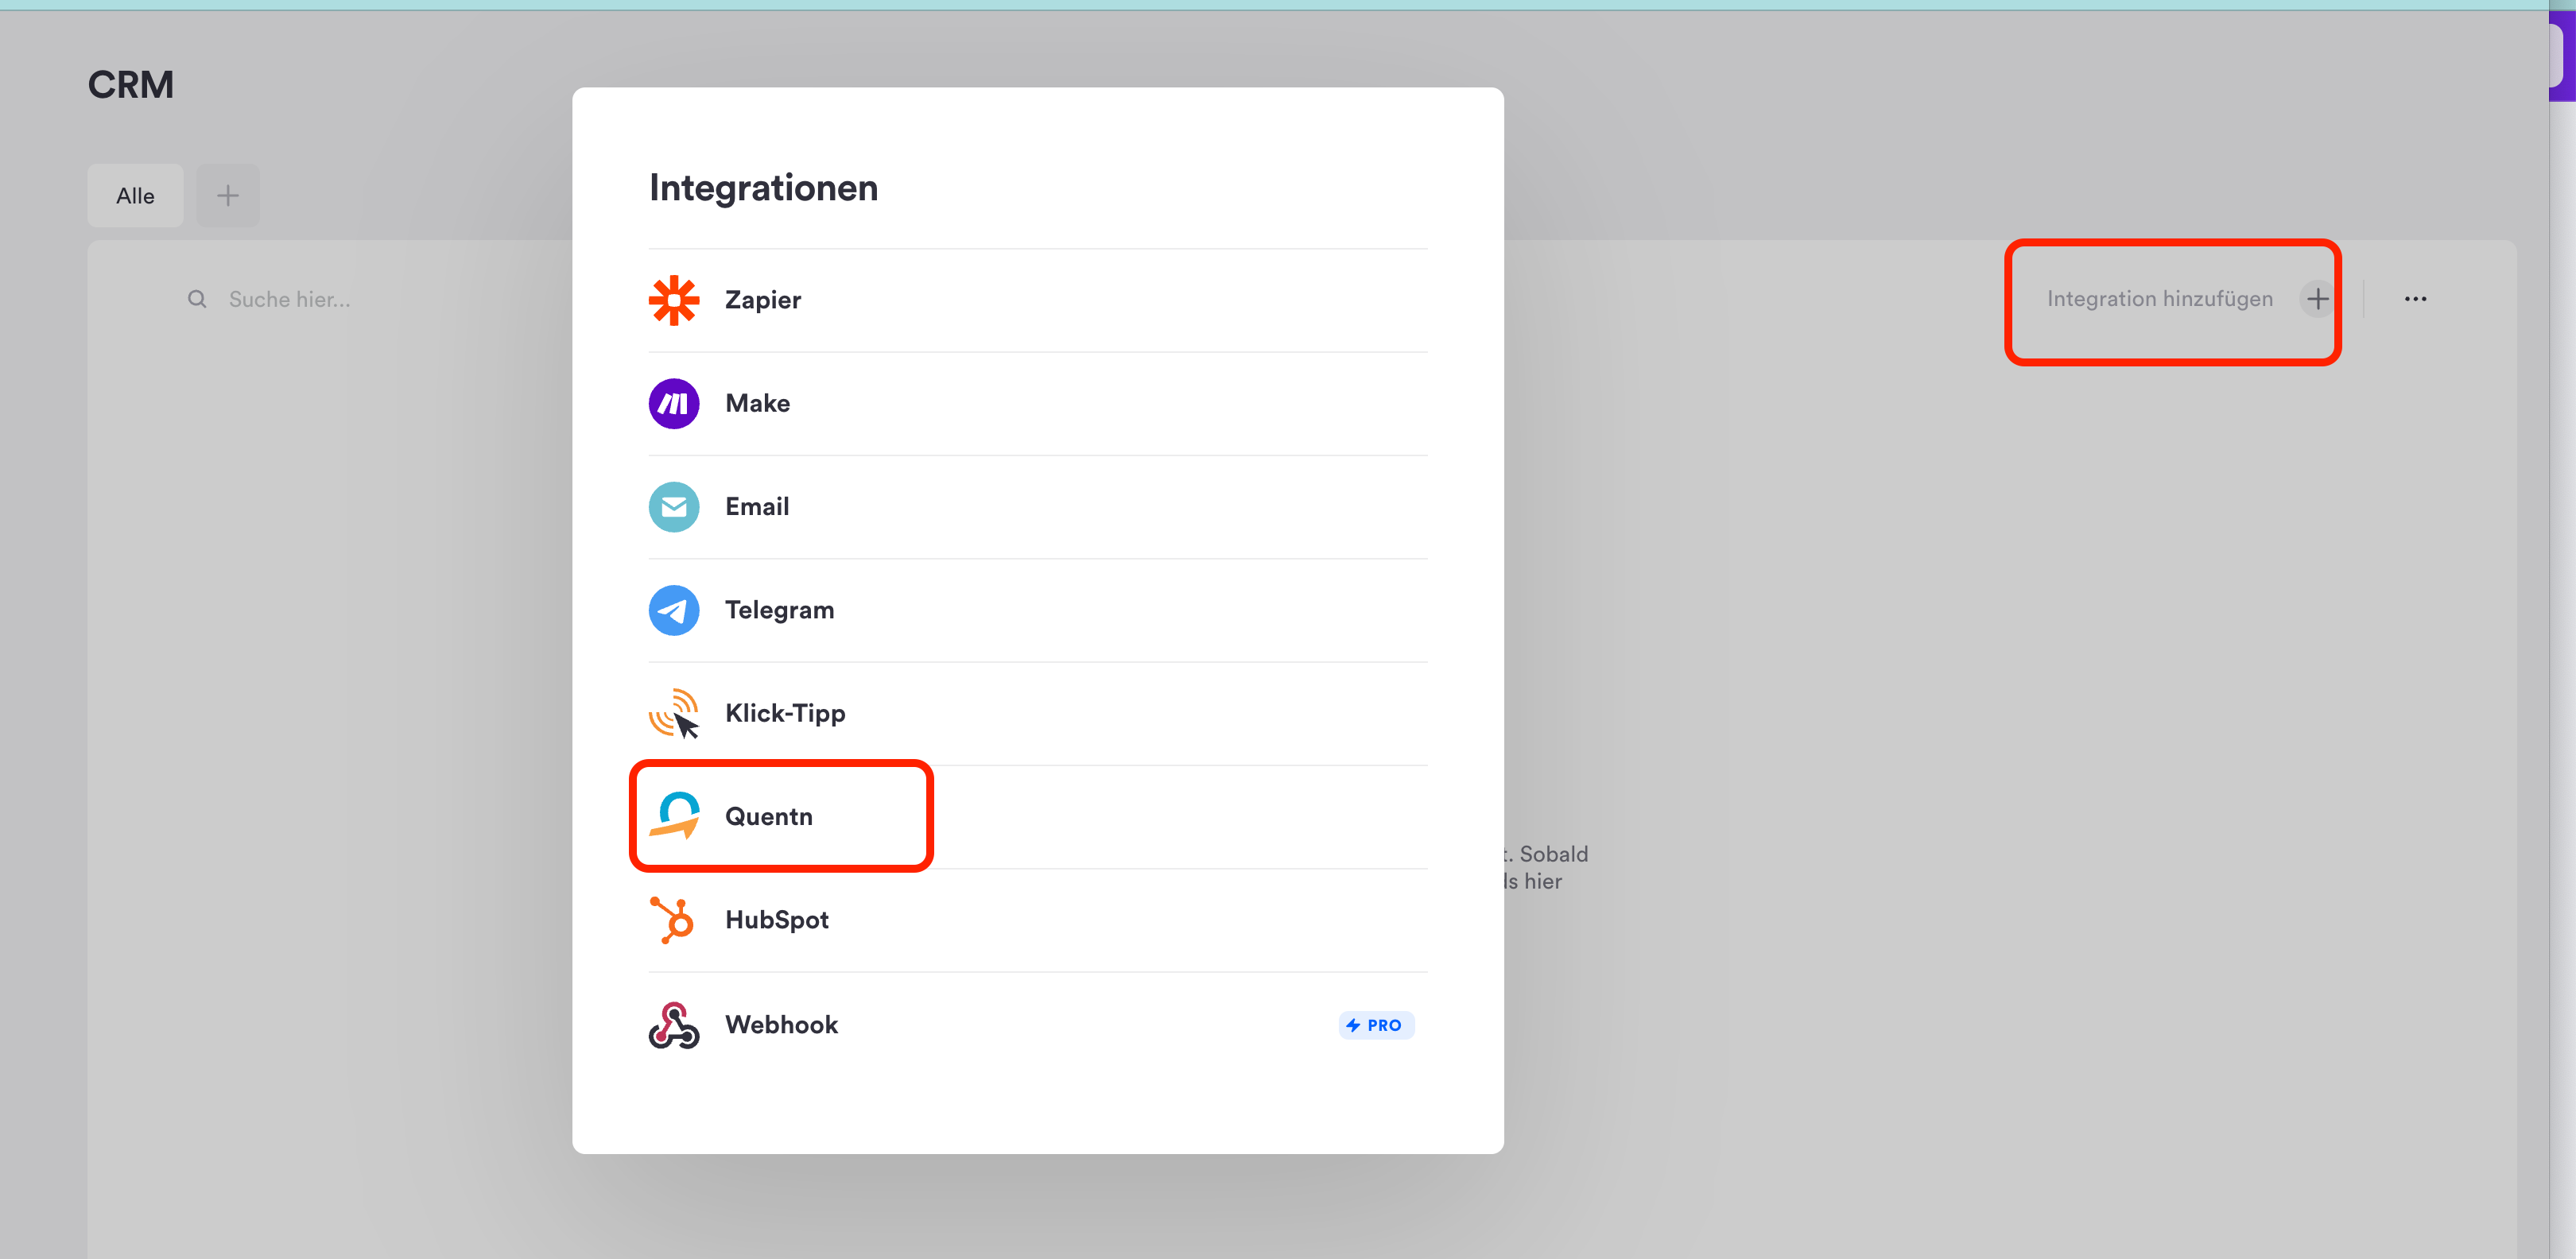
Task: Click the Webhook logo icon
Action: [x=673, y=1025]
